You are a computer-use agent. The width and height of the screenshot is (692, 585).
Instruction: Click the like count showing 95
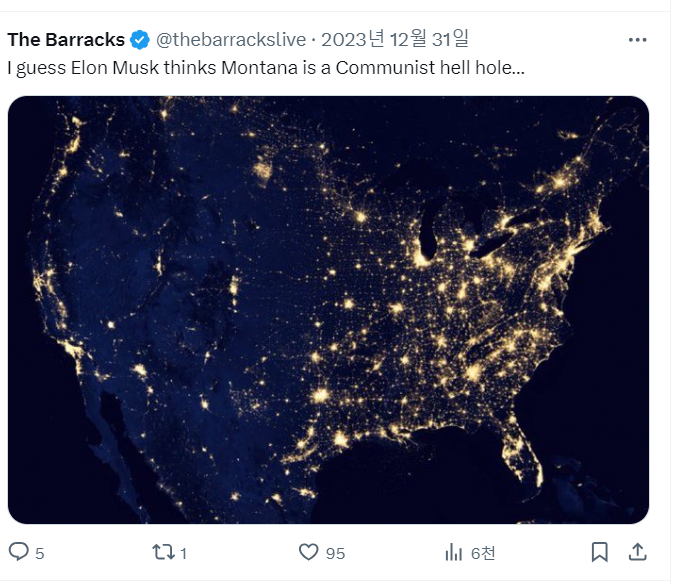pos(335,553)
